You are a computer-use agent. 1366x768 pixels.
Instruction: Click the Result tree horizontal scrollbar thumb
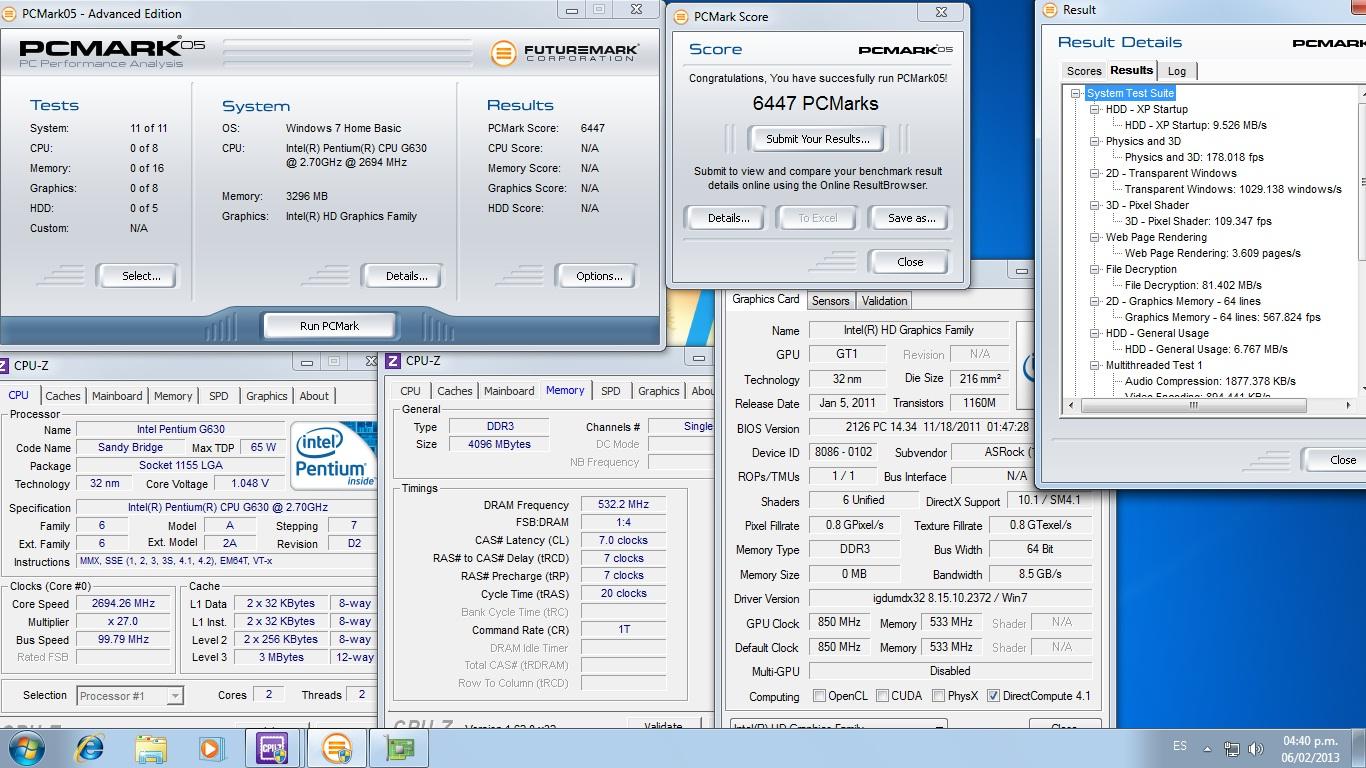(1192, 406)
